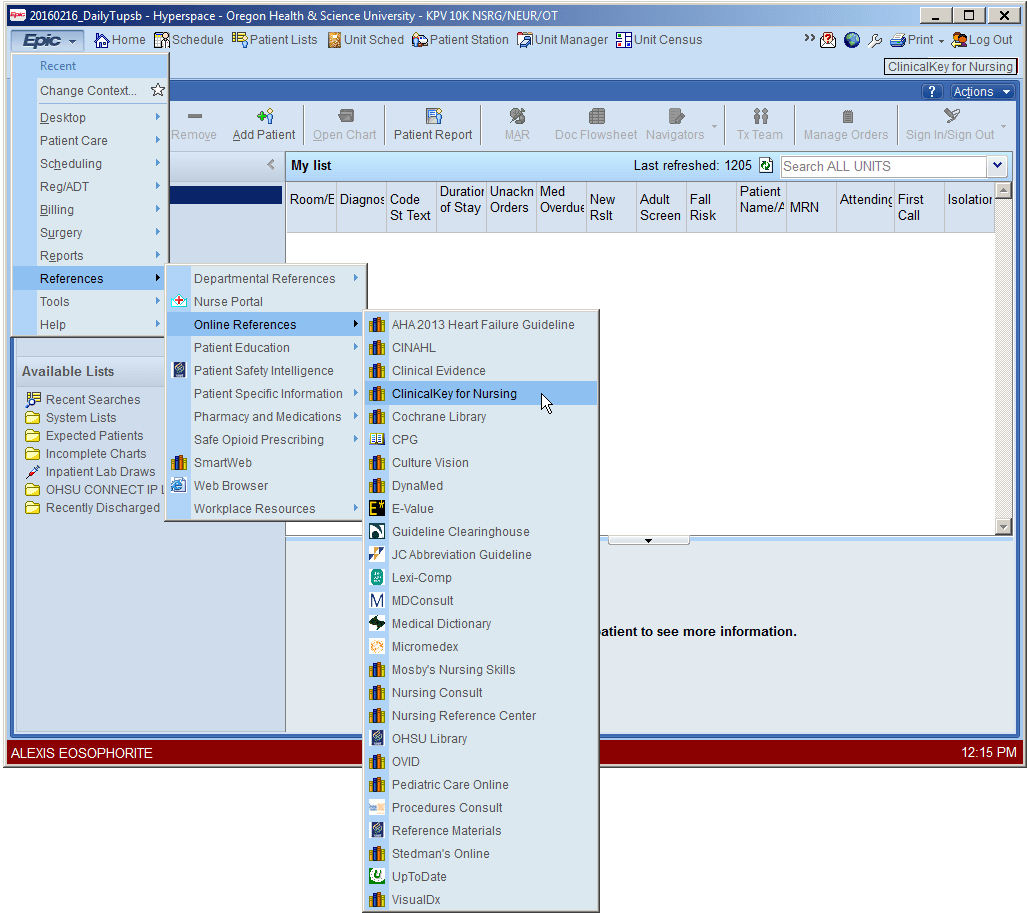Open VisualDx reference

(x=481, y=900)
